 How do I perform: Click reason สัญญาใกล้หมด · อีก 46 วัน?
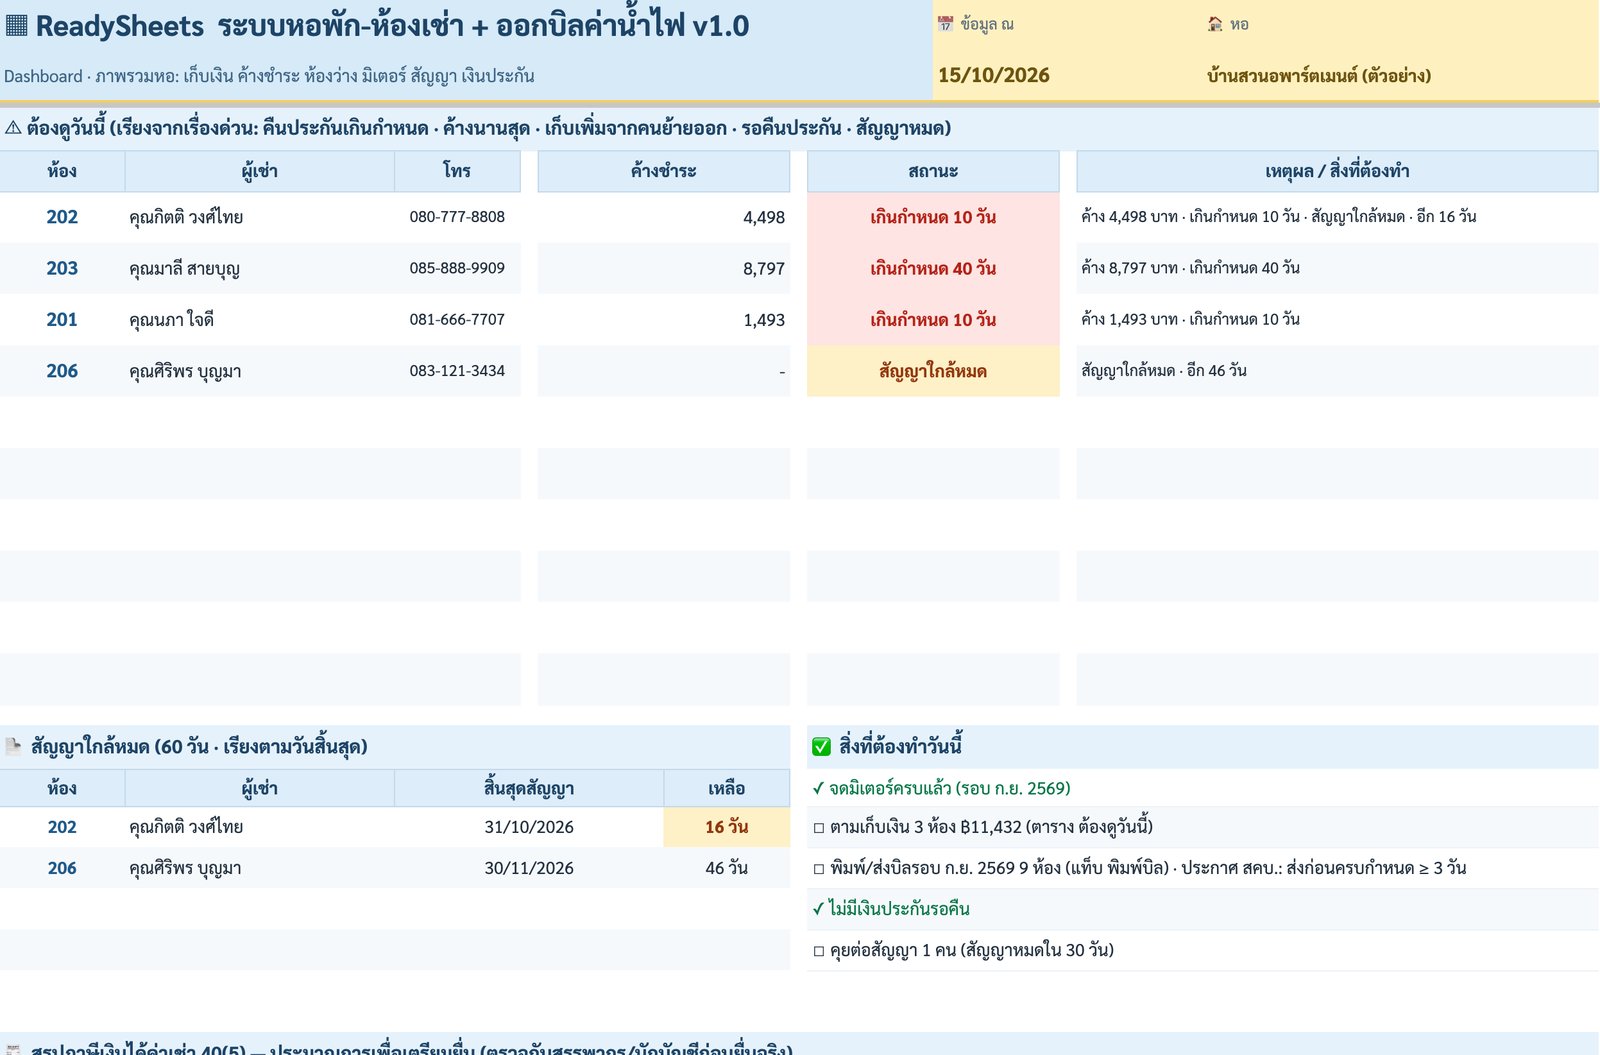click(1164, 371)
